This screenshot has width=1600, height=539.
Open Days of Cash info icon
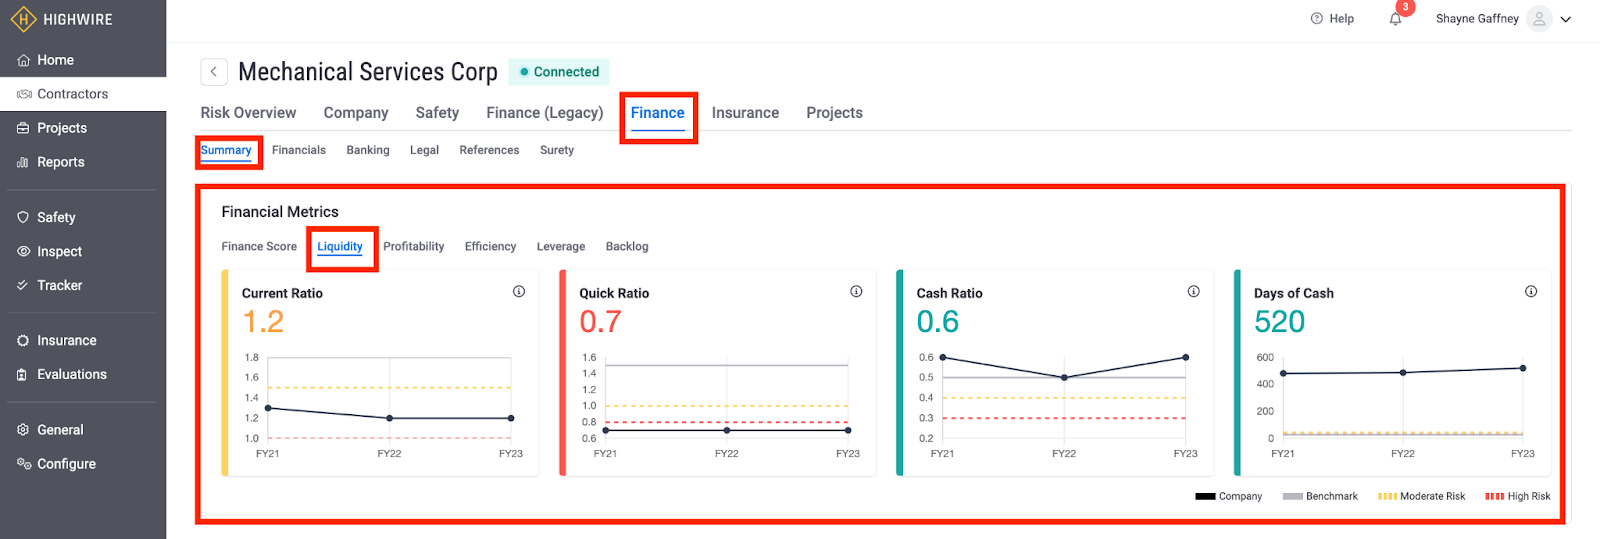tap(1530, 292)
